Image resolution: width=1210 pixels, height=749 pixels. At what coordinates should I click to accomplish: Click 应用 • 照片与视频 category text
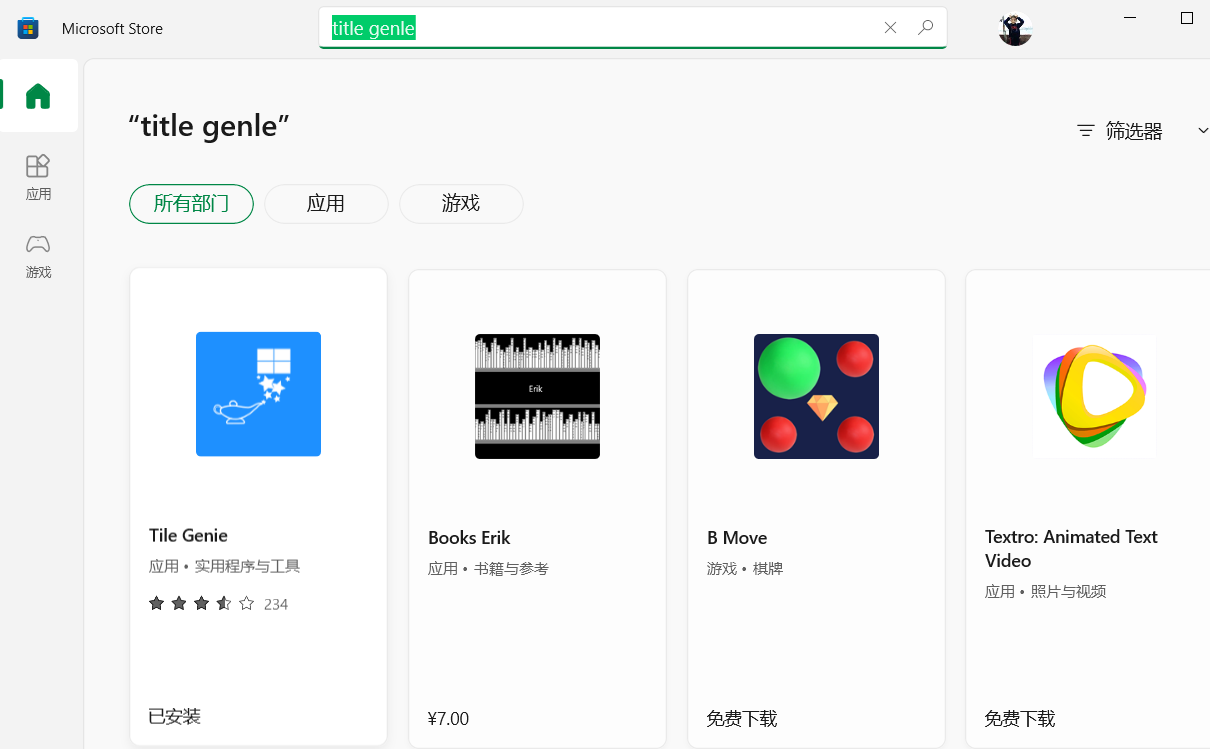pyautogui.click(x=1045, y=592)
